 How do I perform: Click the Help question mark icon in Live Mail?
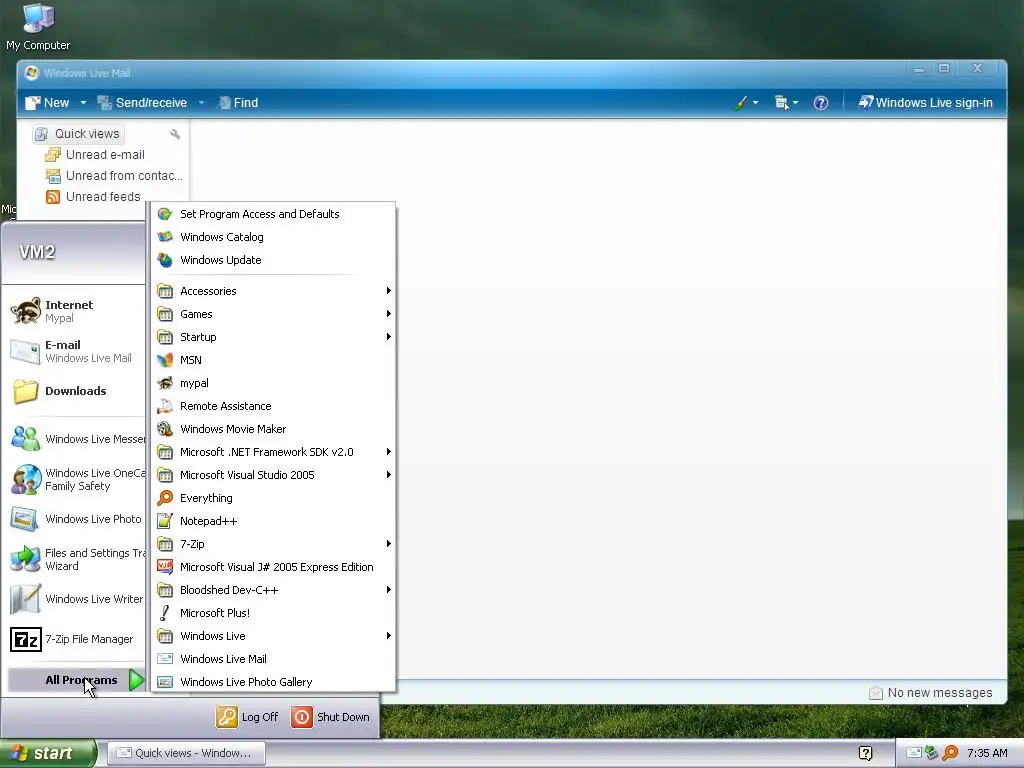[x=821, y=103]
